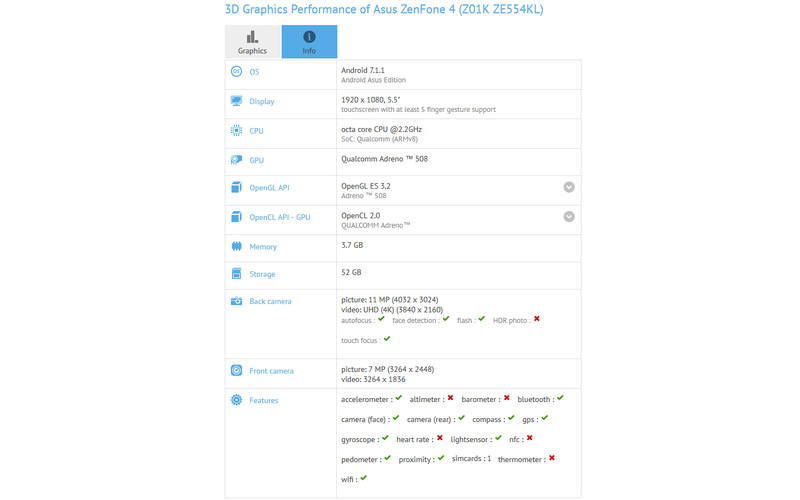Click the OS Android icon
Viewport: 800px width, 500px height.
click(x=236, y=72)
